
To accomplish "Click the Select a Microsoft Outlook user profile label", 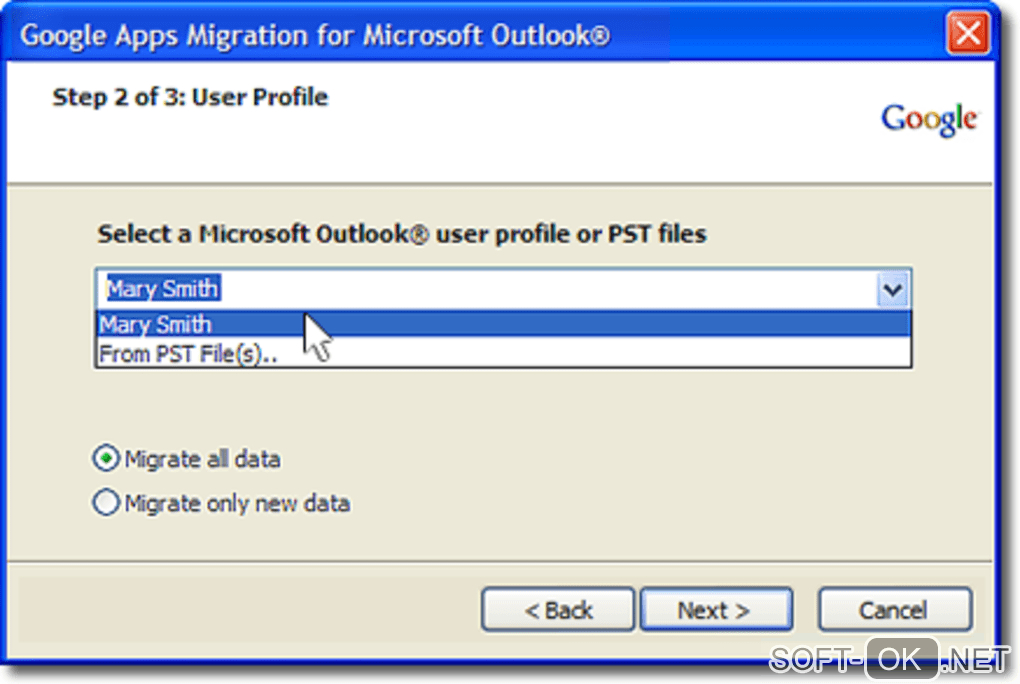I will click(402, 235).
